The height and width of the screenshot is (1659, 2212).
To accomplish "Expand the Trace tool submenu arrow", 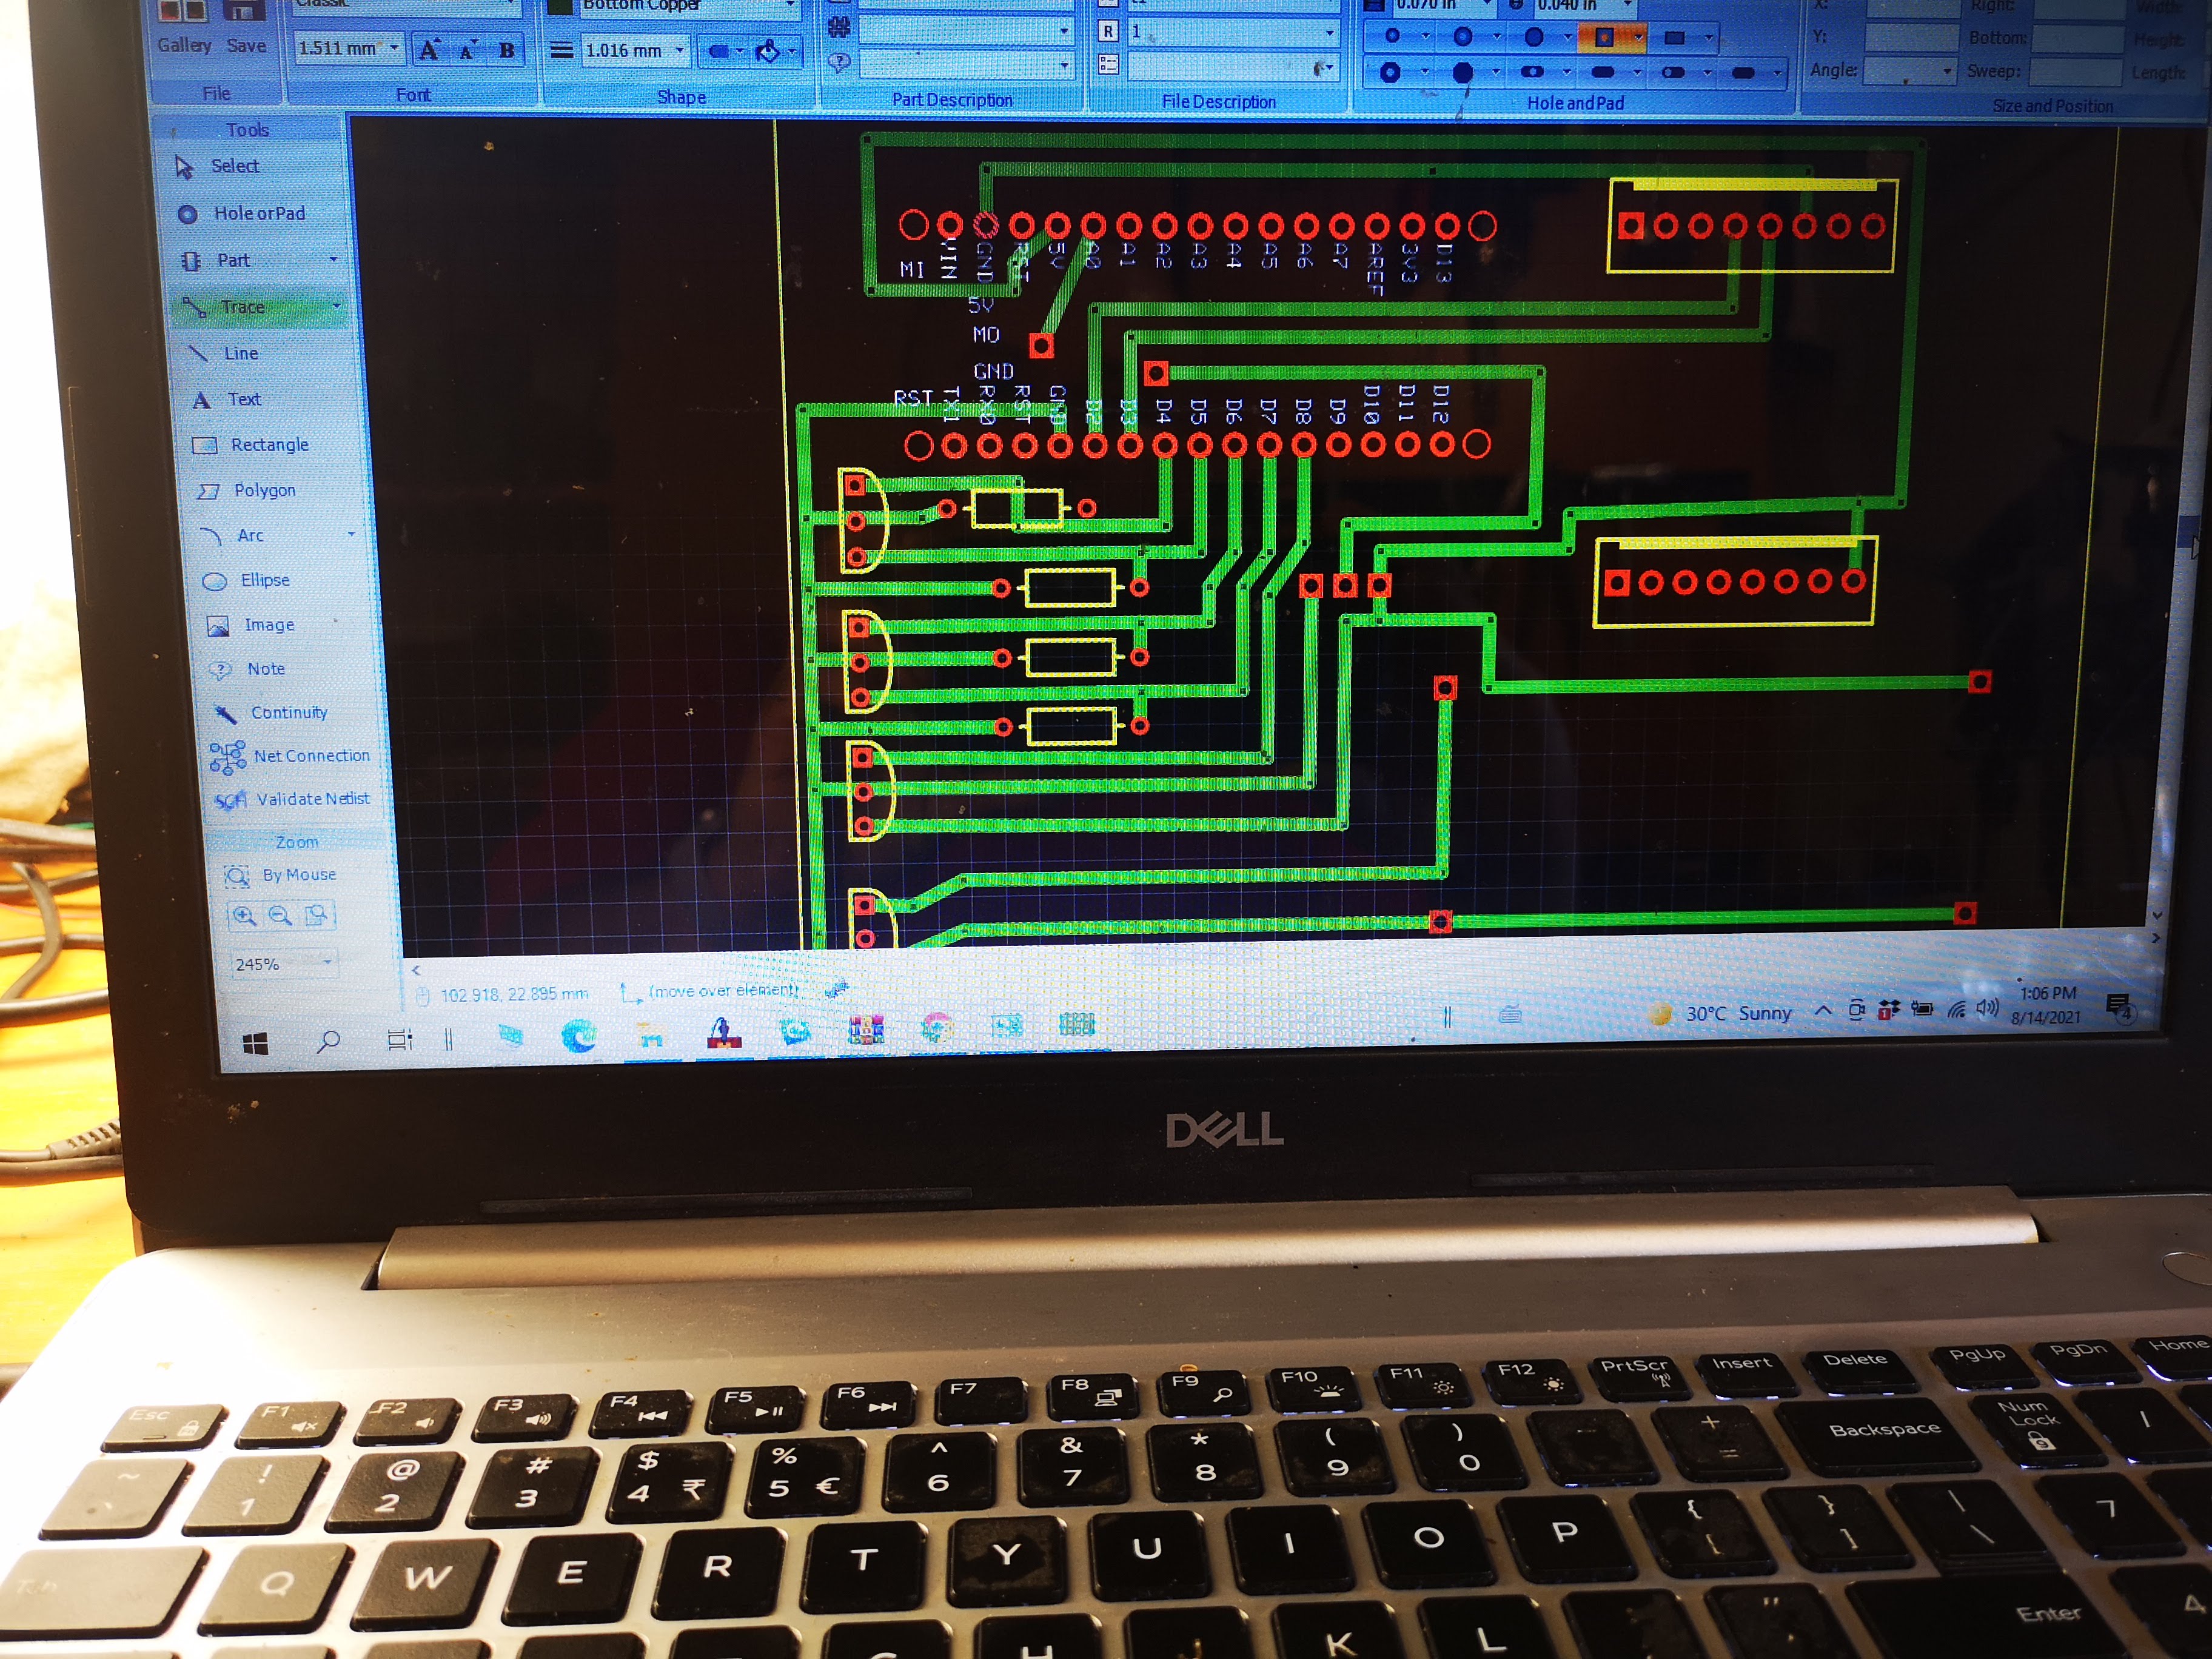I will pos(337,306).
